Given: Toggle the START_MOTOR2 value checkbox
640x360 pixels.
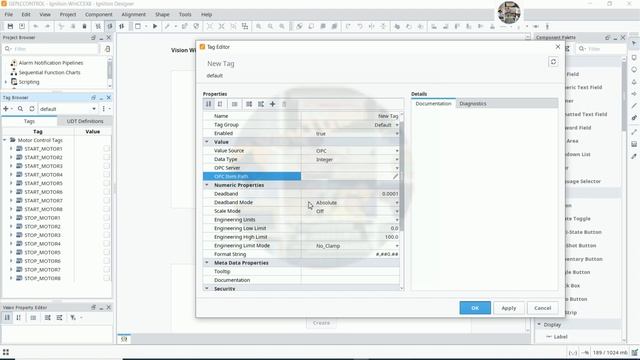Looking at the screenshot, I should pos(107,157).
